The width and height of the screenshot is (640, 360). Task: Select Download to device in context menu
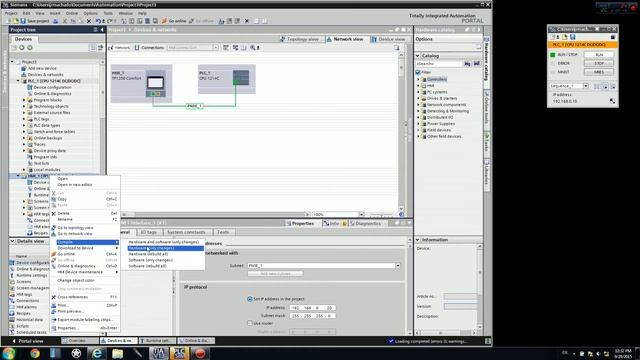(85, 248)
